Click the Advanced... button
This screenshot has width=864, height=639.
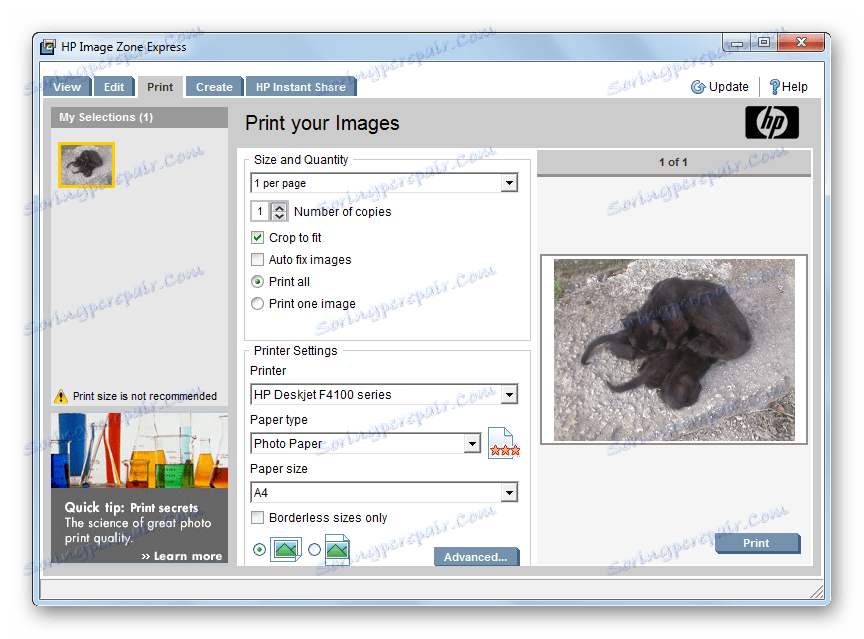pyautogui.click(x=476, y=557)
